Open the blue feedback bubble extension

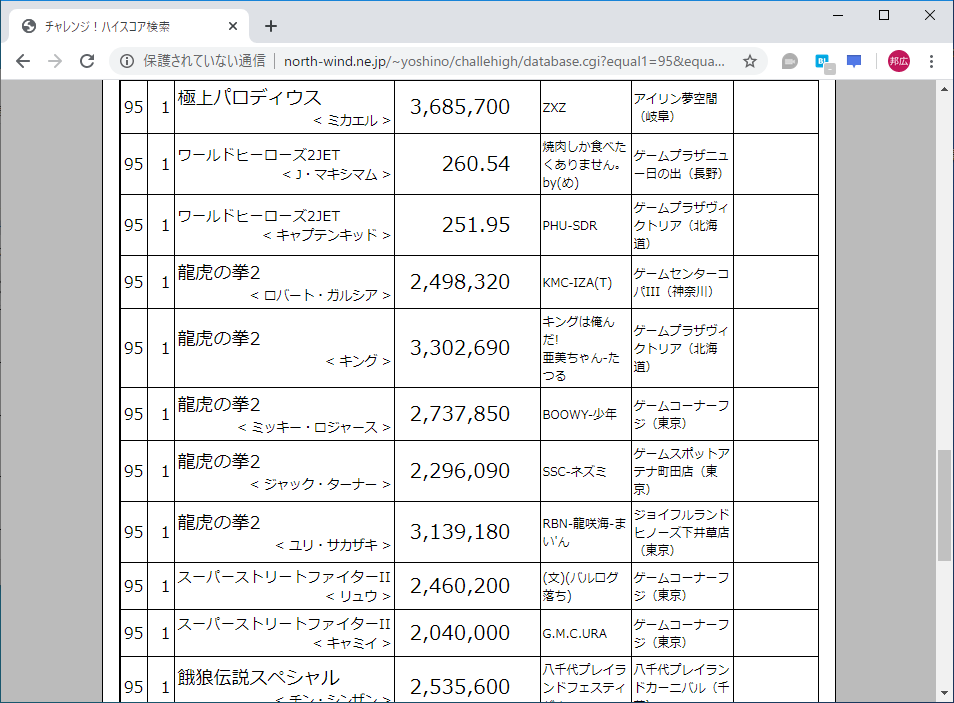[x=853, y=61]
